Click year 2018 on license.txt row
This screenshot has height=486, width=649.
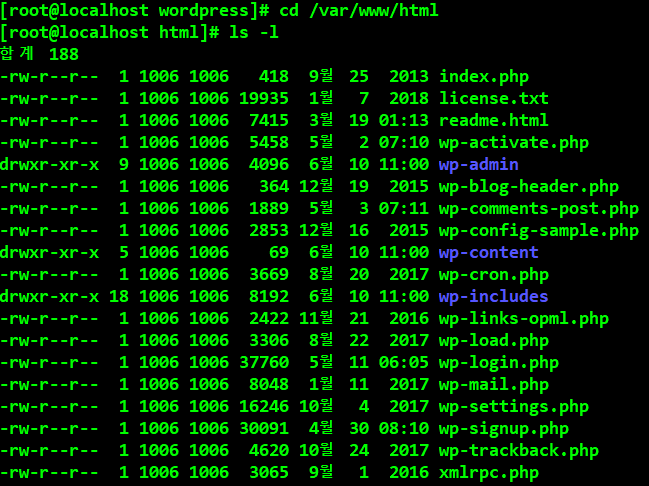(x=409, y=99)
